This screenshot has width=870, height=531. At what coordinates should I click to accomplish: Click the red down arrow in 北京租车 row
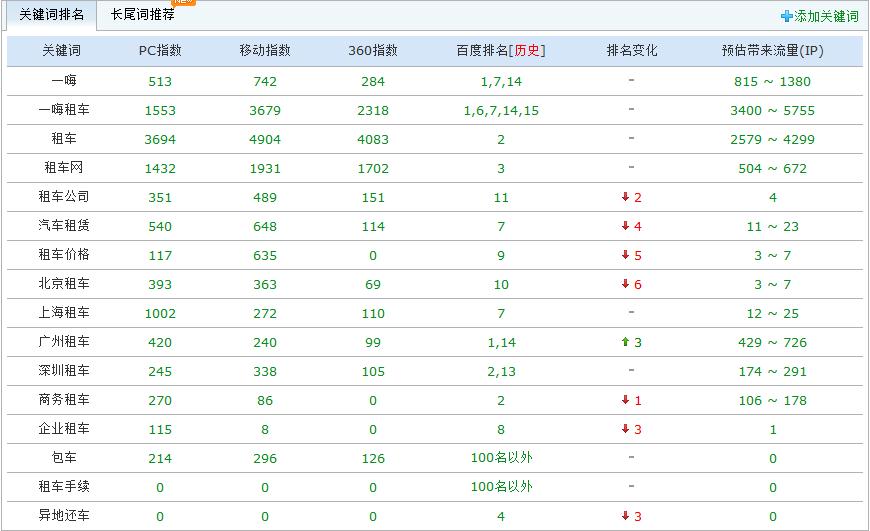625,285
